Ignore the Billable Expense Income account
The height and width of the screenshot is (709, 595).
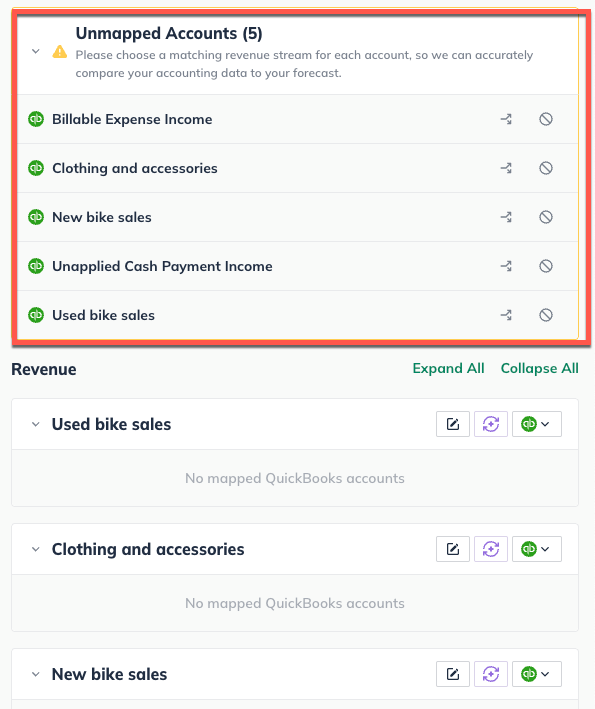pyautogui.click(x=546, y=119)
